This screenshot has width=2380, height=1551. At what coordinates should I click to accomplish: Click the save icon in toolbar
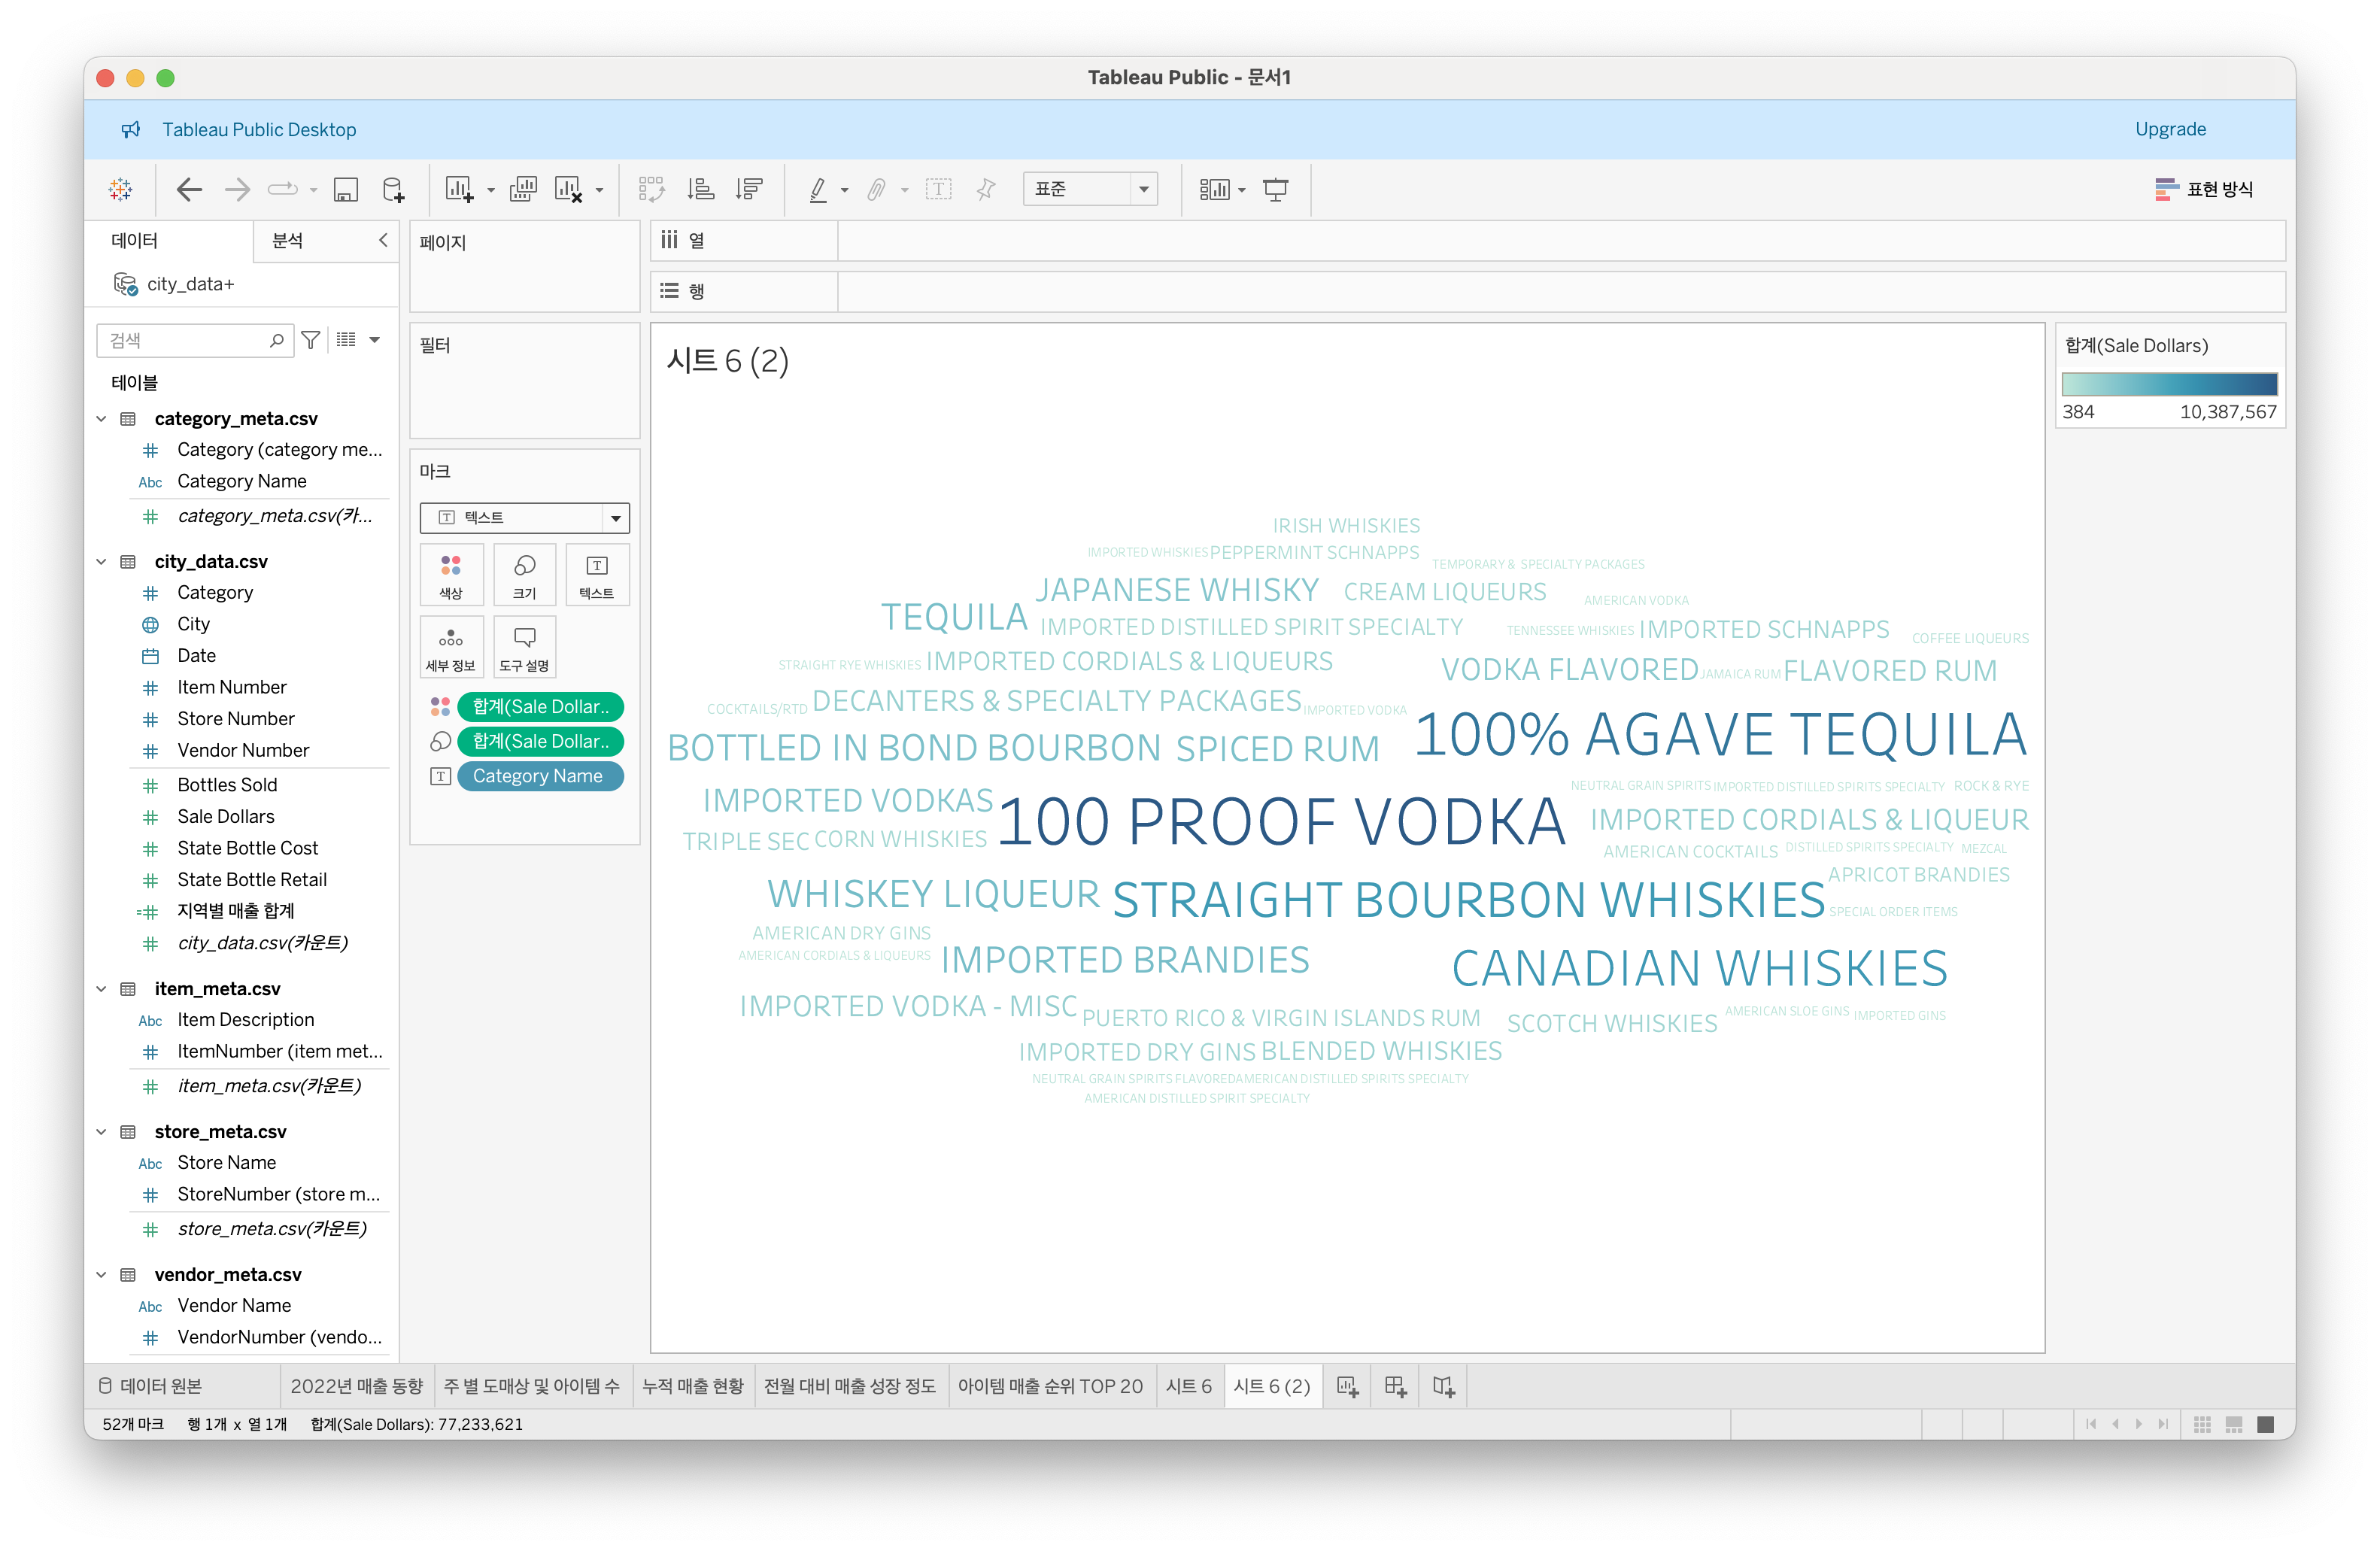(x=346, y=189)
